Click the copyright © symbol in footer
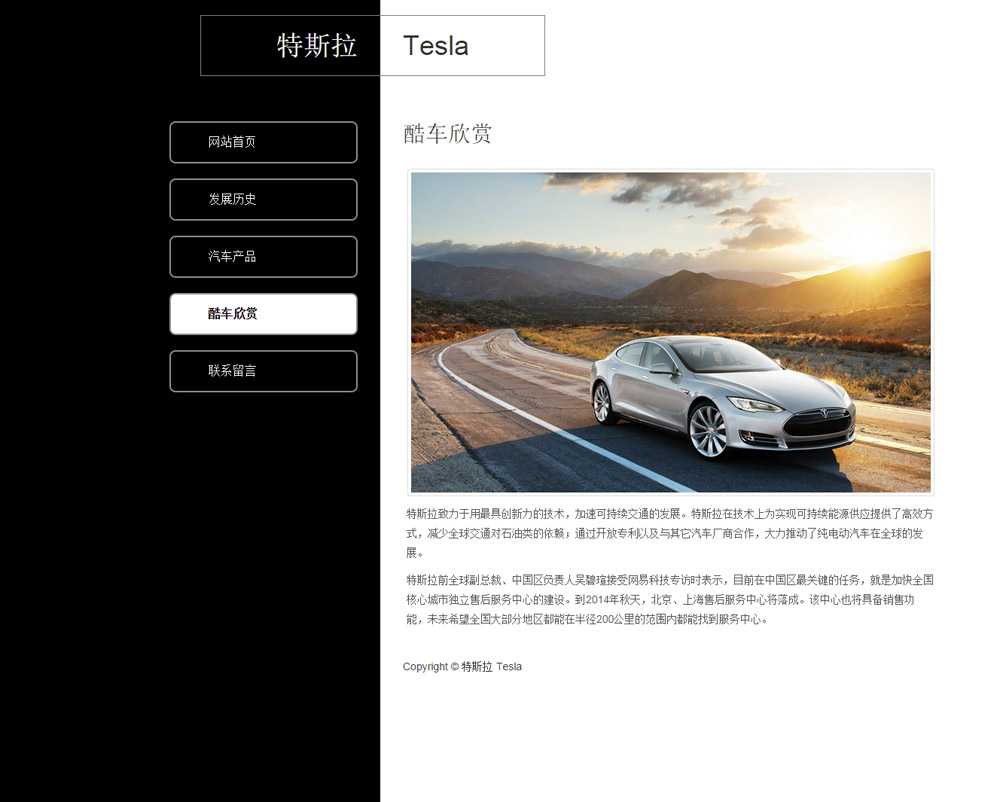Viewport: 1000px width, 802px height. (455, 667)
